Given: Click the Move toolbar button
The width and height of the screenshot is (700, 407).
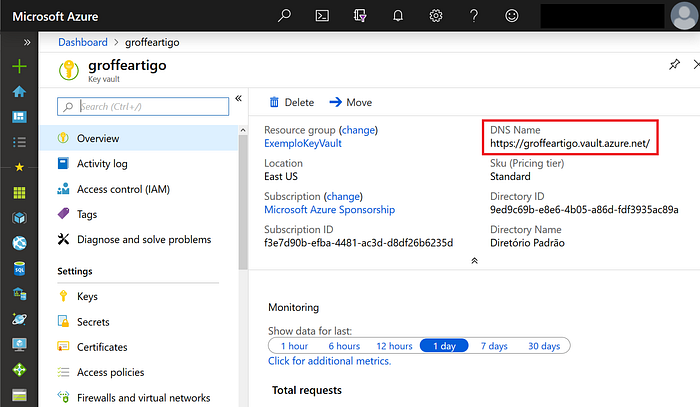Looking at the screenshot, I should pyautogui.click(x=350, y=103).
